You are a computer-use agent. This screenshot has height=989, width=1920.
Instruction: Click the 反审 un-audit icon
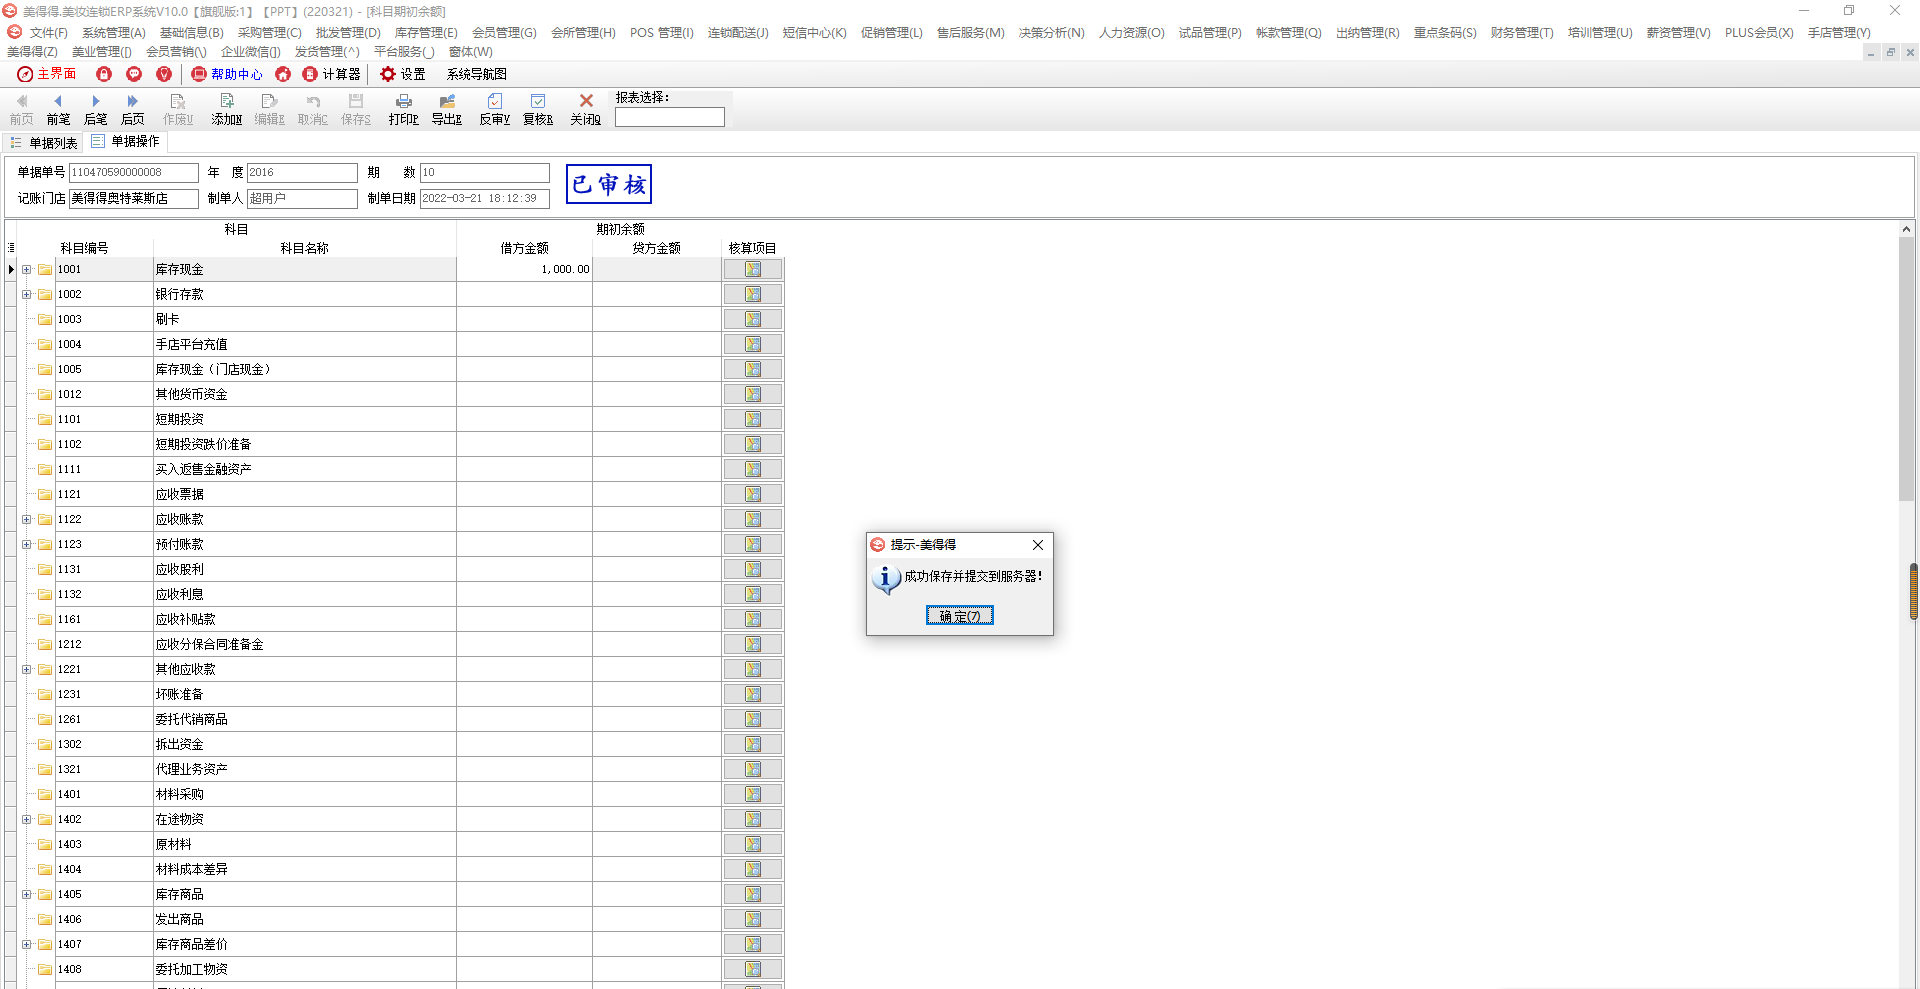coord(495,101)
